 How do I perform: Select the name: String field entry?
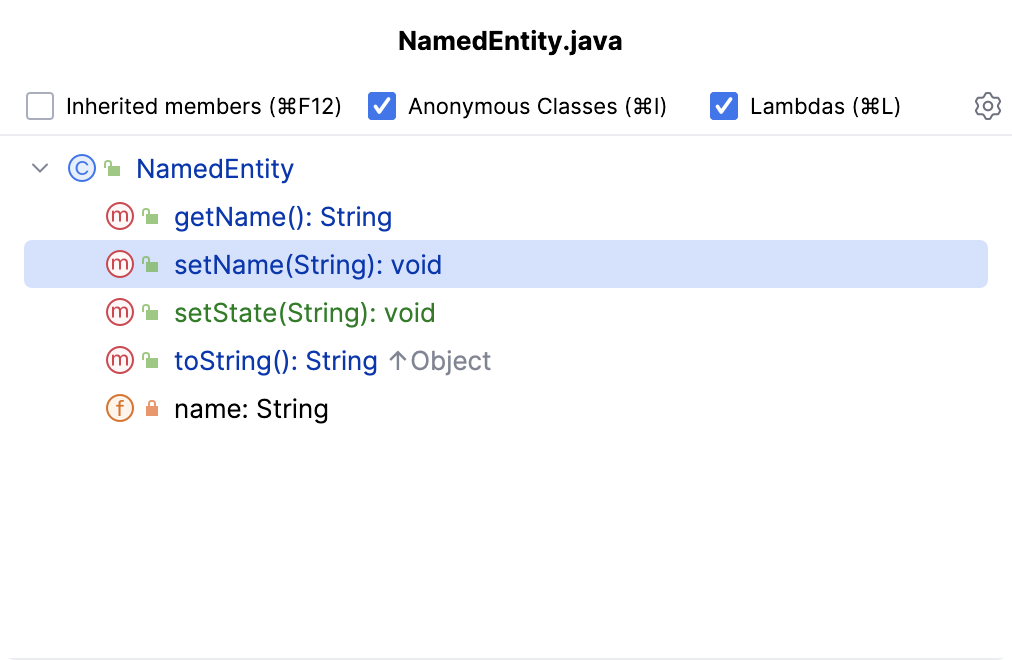click(x=251, y=408)
